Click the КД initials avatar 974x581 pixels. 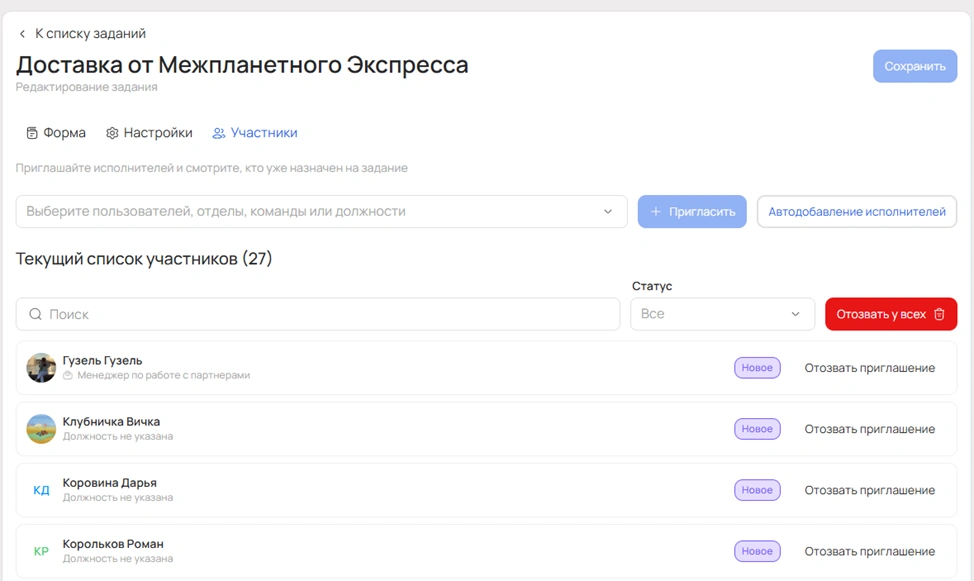coord(41,490)
